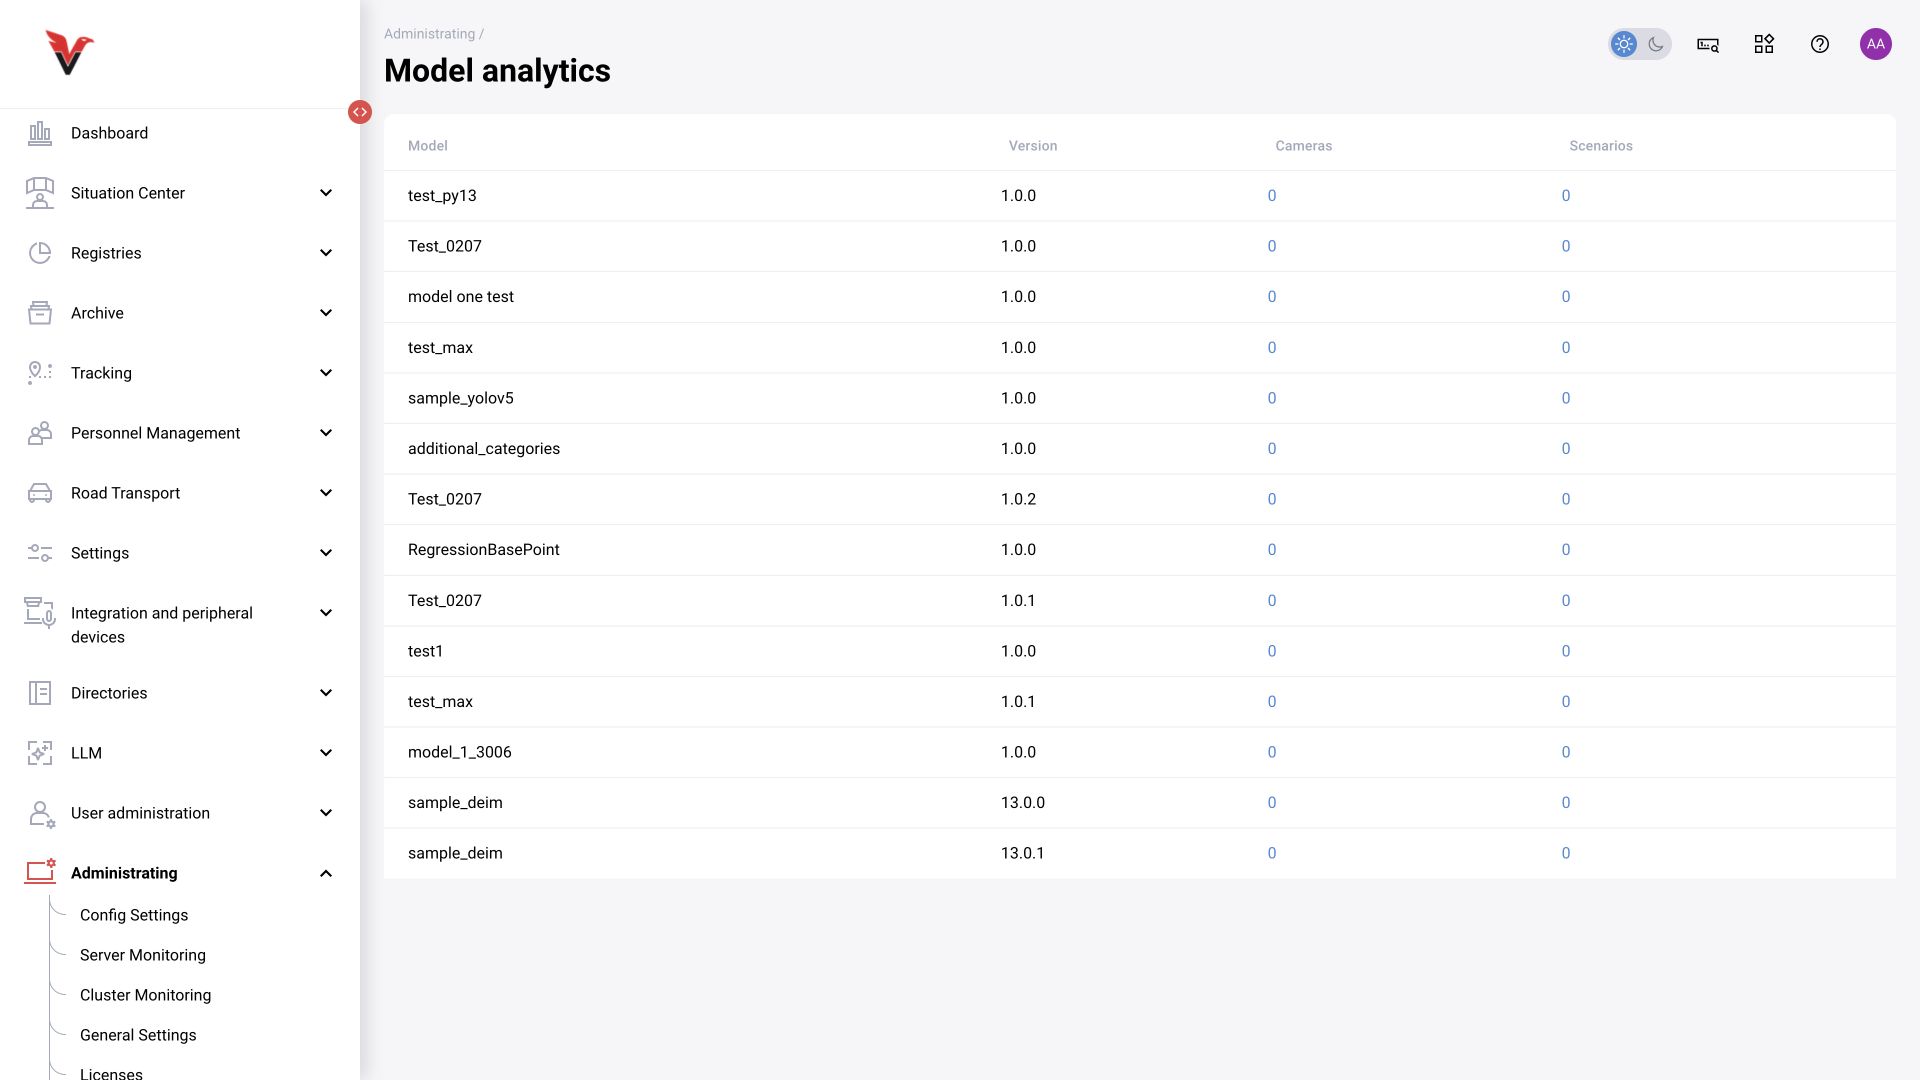Click the Administrating laptop icon

point(40,872)
